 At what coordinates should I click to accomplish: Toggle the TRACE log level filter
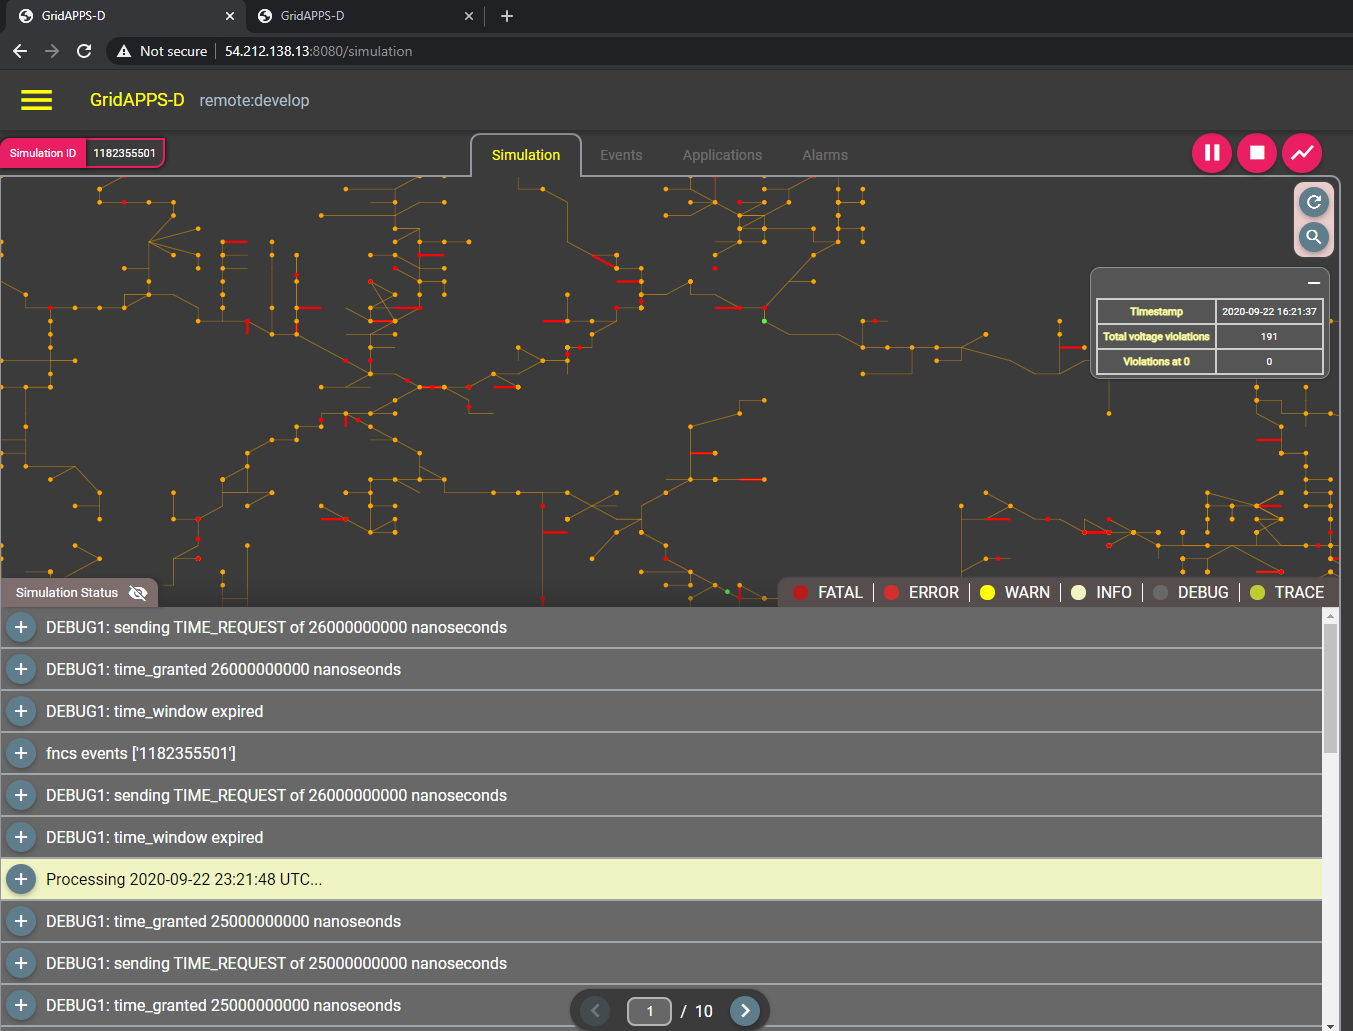pos(1287,593)
